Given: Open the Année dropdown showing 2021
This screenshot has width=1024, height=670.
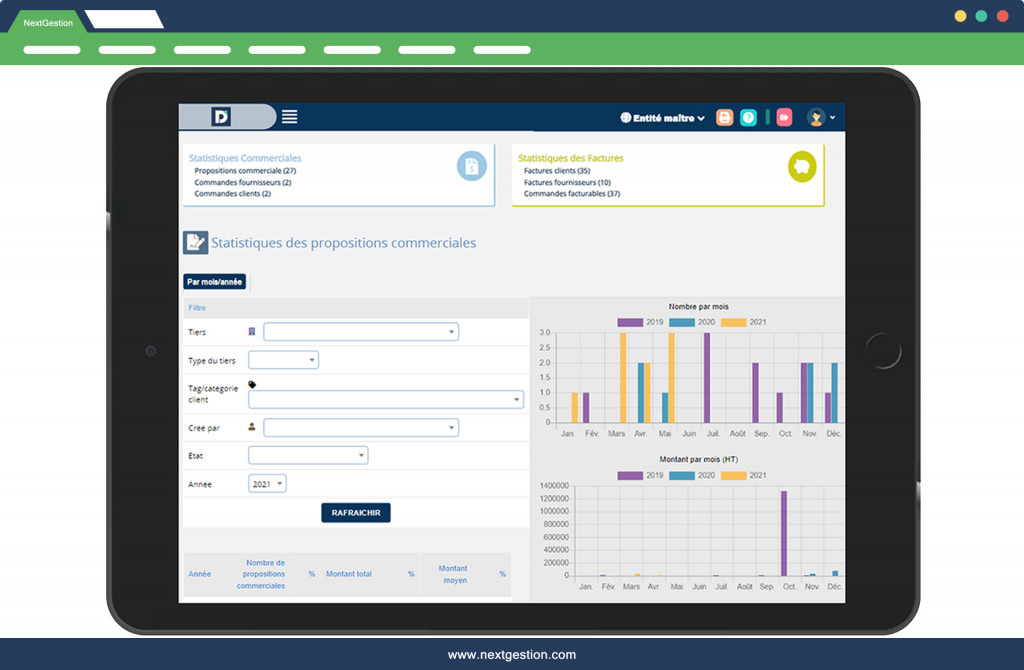Looking at the screenshot, I should tap(267, 484).
